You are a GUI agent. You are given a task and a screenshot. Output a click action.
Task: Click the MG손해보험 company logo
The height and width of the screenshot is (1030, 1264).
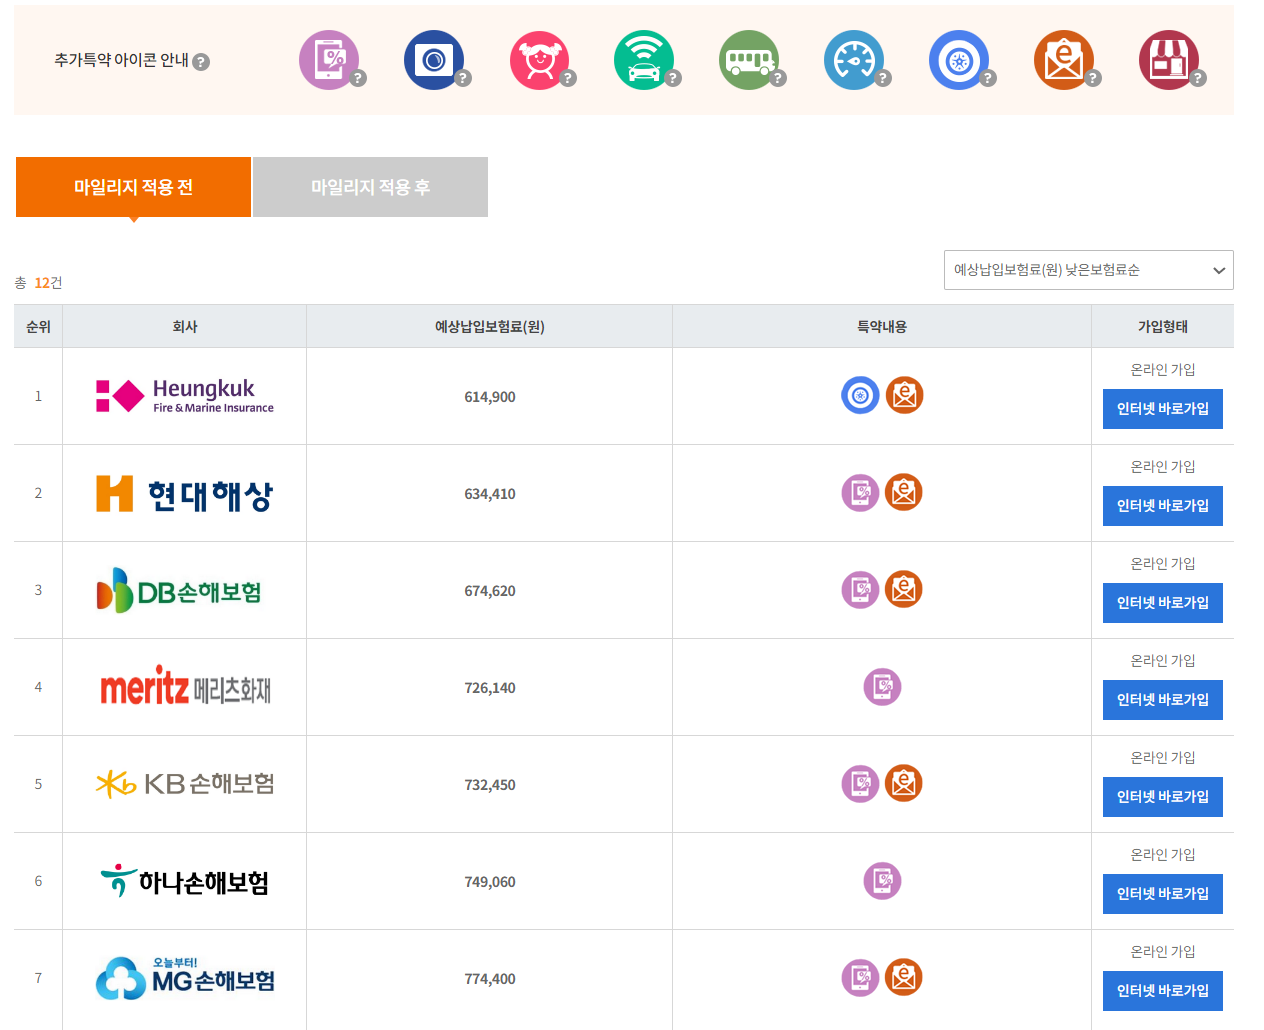[185, 978]
